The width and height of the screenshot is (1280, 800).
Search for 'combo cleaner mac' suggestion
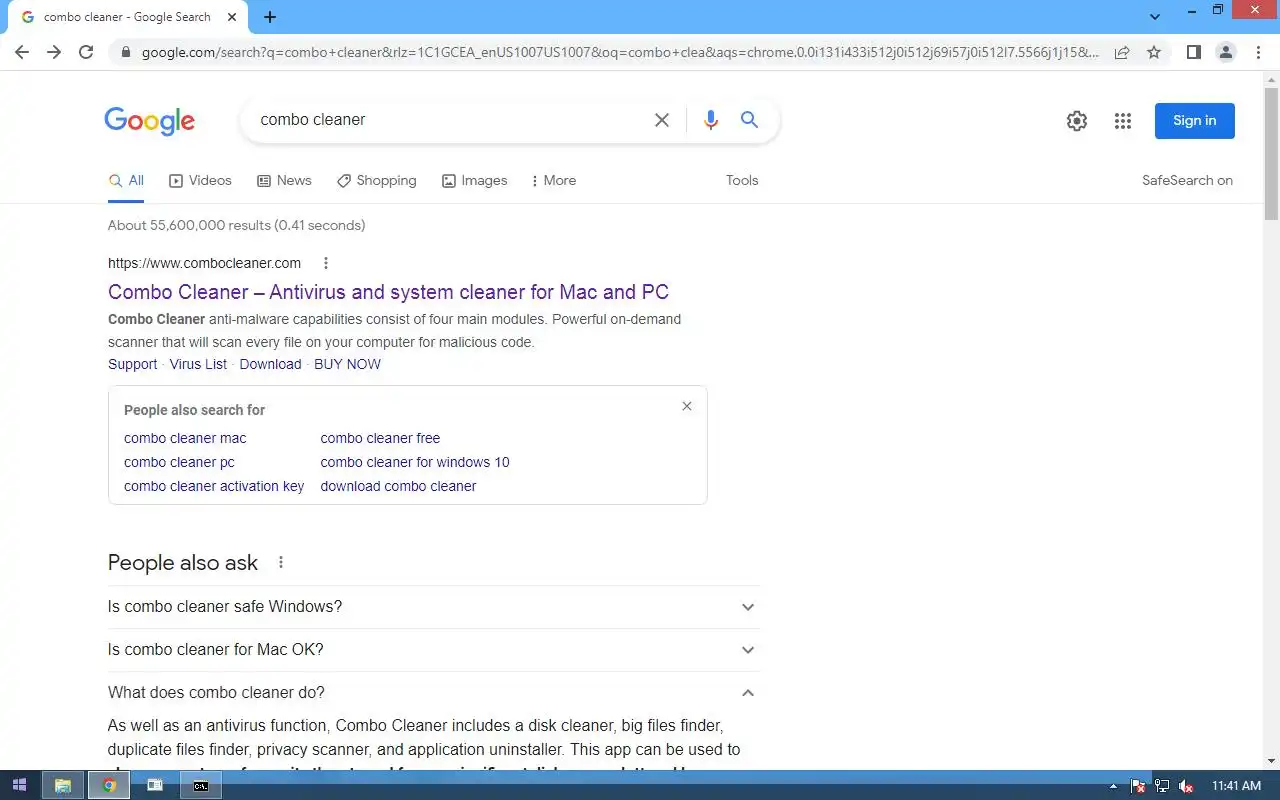click(185, 438)
